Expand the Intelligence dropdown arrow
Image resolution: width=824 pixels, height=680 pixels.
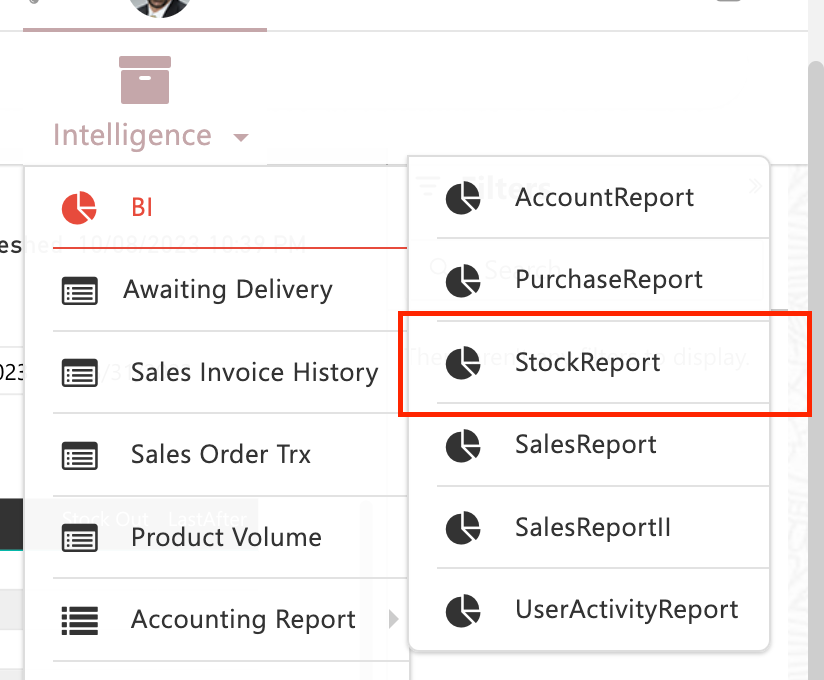[x=240, y=137]
